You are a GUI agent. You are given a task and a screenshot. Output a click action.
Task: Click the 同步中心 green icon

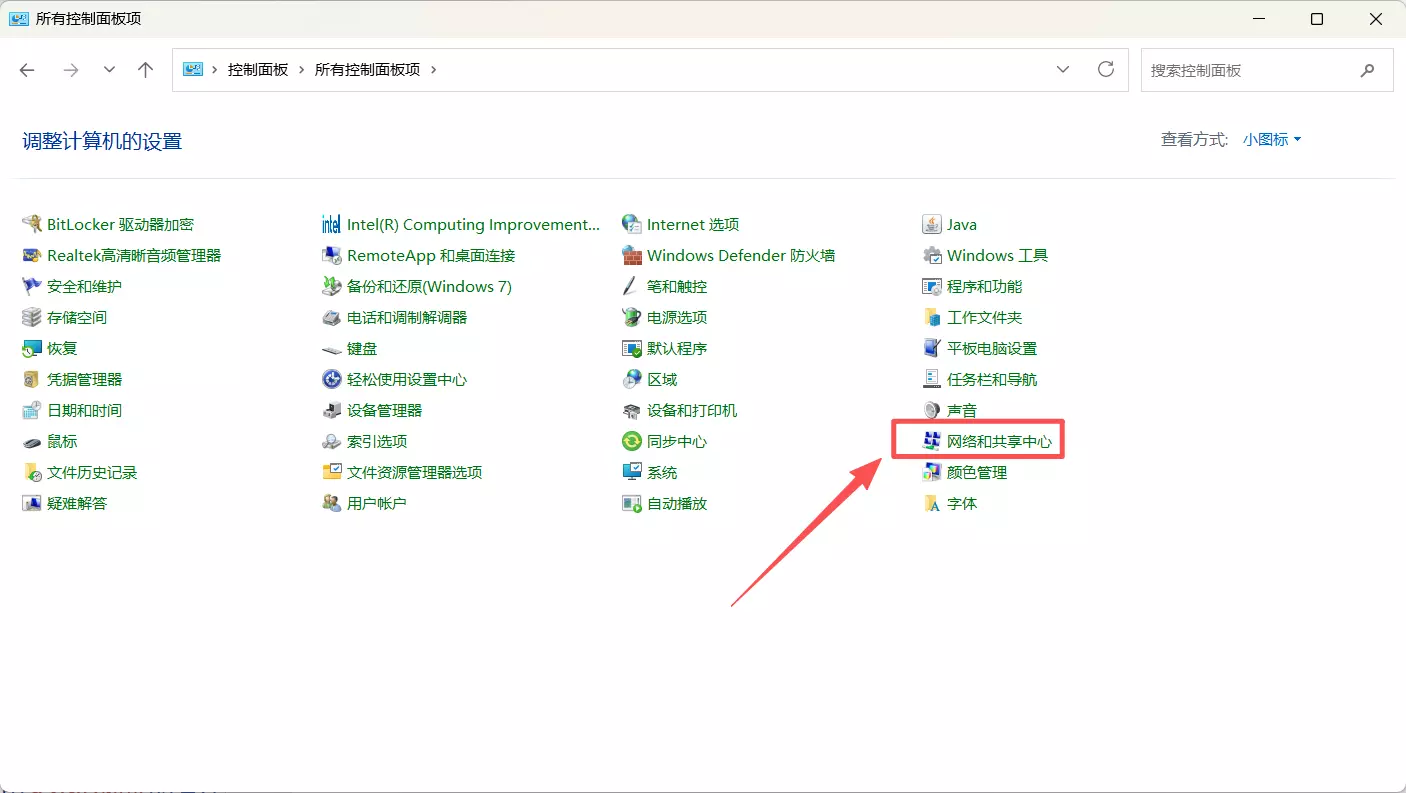[x=631, y=441]
